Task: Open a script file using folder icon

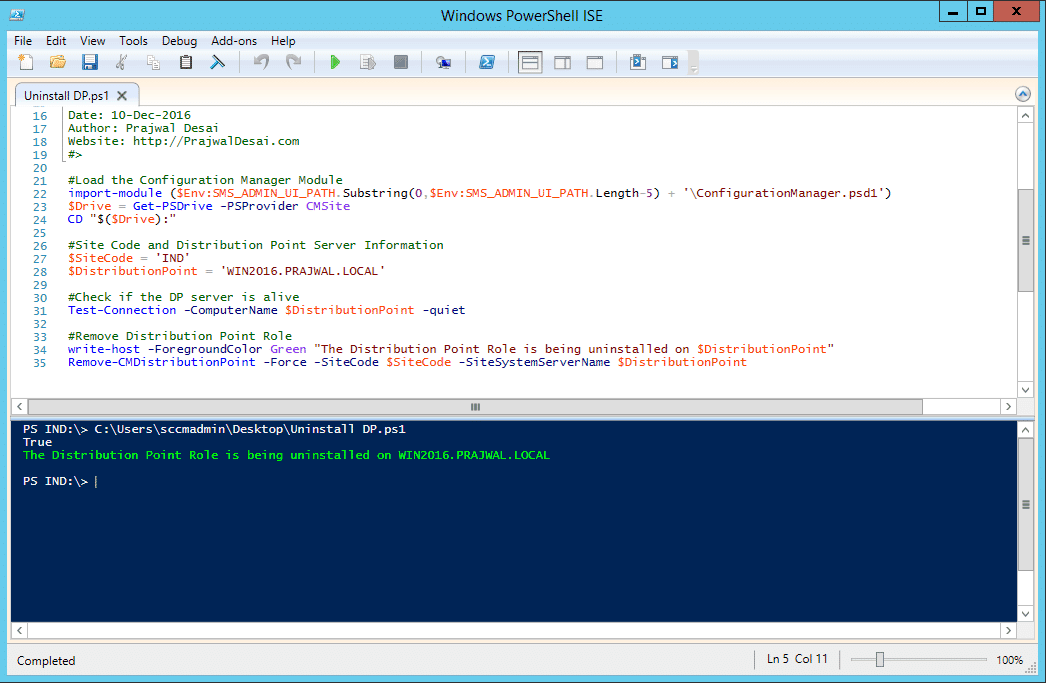Action: (58, 63)
